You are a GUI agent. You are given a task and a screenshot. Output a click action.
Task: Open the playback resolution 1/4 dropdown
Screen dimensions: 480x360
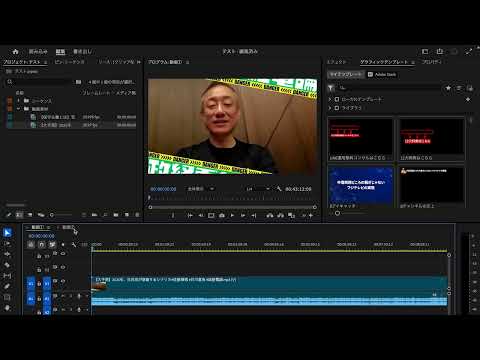[258, 189]
